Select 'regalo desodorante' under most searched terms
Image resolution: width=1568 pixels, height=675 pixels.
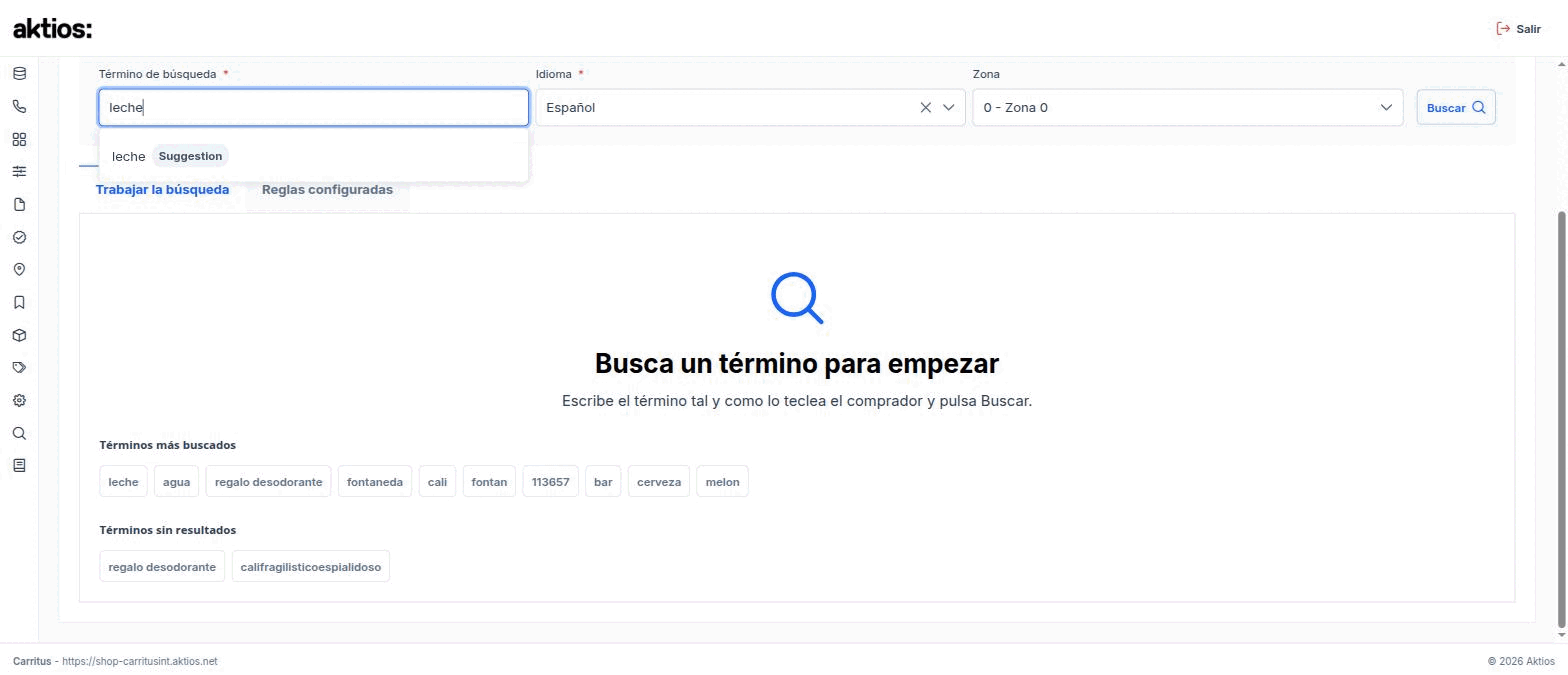click(268, 482)
